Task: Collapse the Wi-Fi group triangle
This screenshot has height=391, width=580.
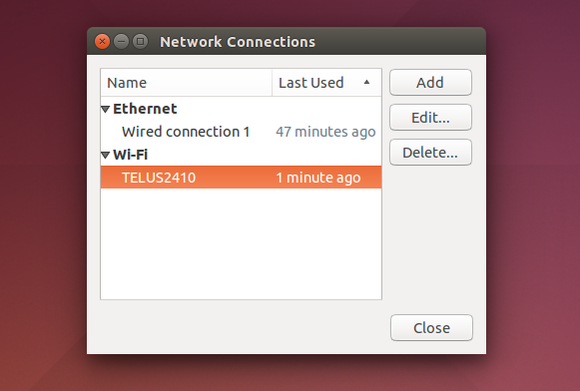Action: [x=105, y=155]
